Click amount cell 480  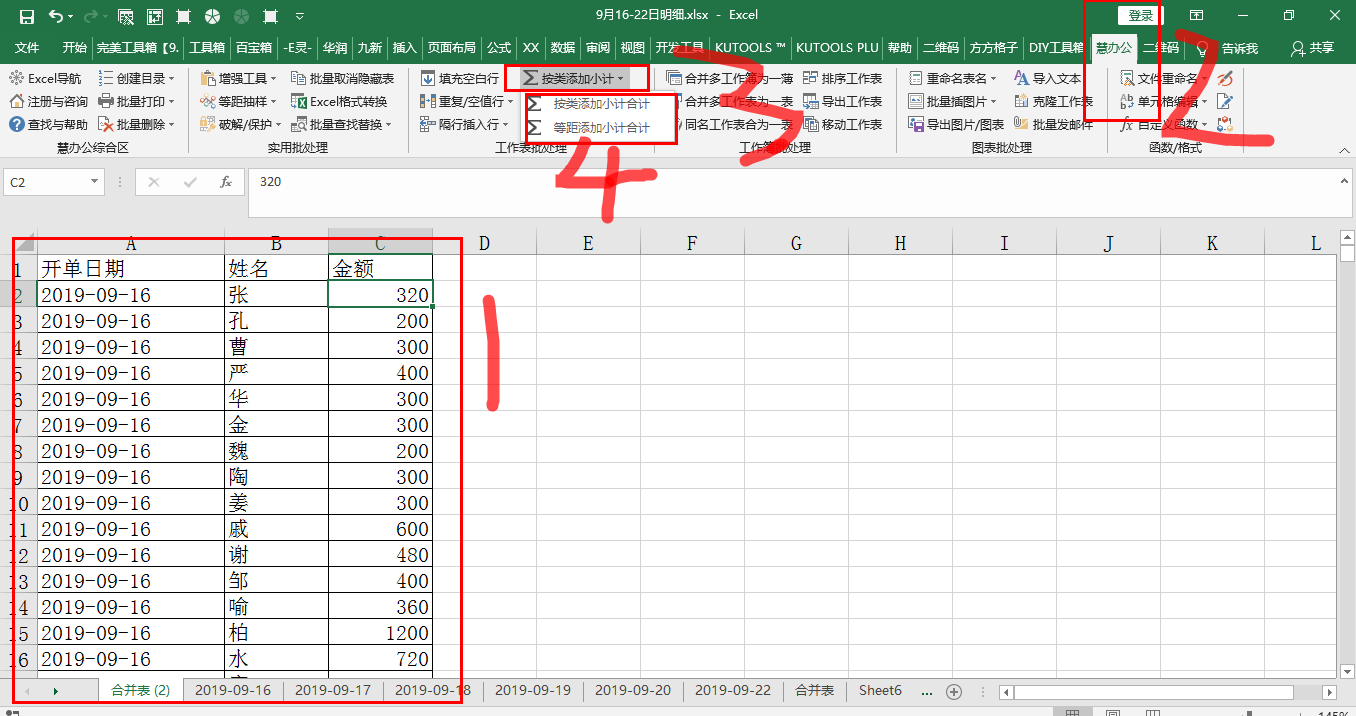pos(380,555)
